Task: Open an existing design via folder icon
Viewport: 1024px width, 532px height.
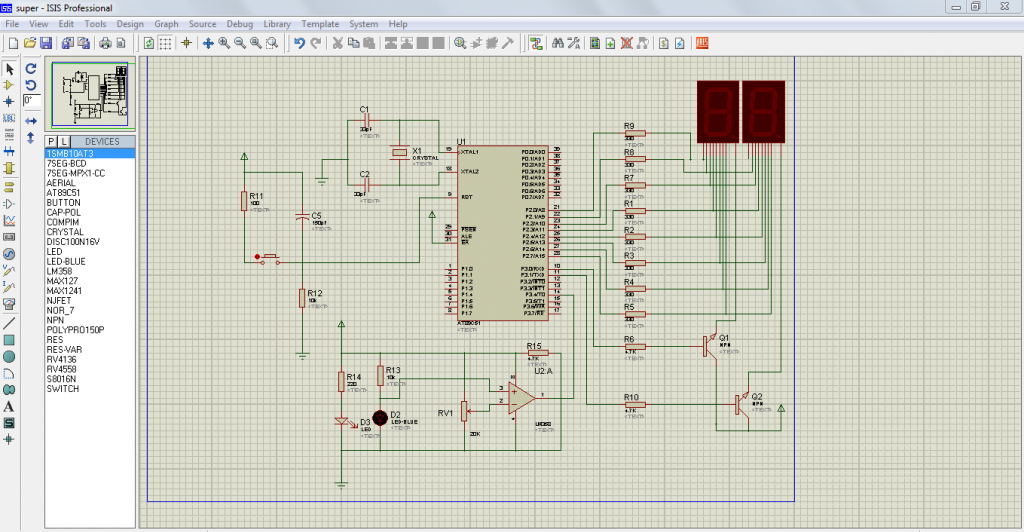Action: 29,43
